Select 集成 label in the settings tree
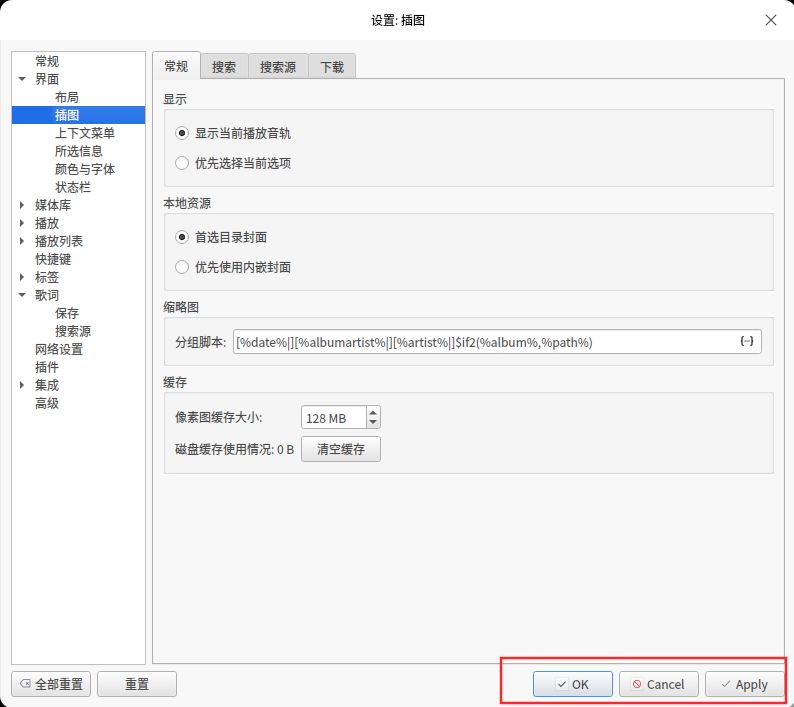 coord(47,385)
